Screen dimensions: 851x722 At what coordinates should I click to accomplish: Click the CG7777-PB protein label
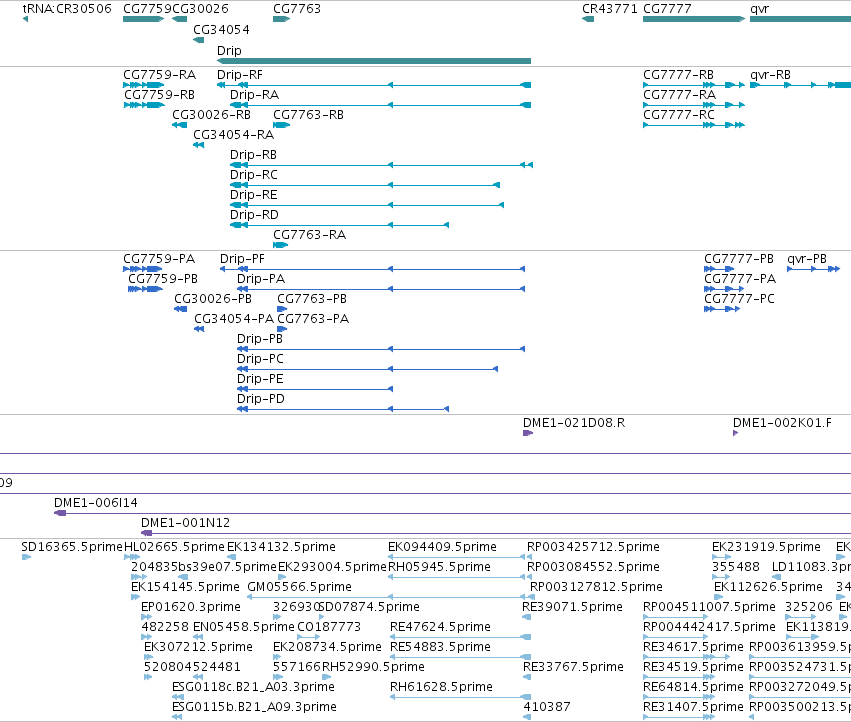pos(739,258)
